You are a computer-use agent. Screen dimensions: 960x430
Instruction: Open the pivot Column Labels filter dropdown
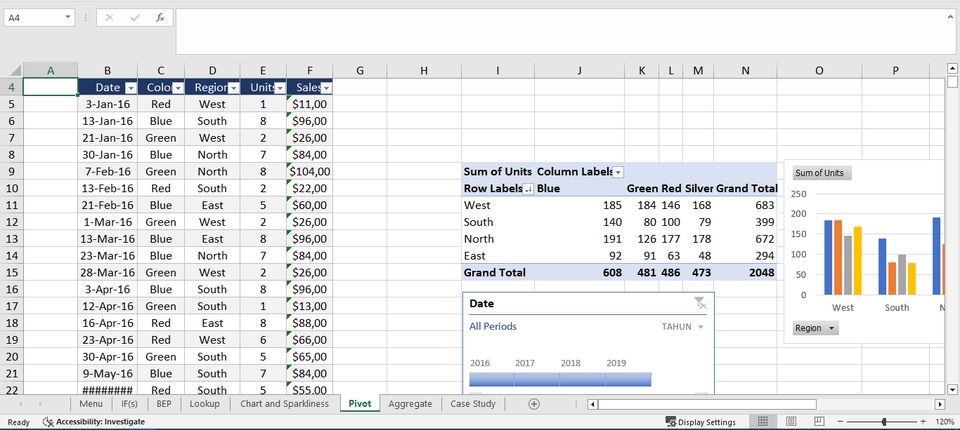coord(618,172)
